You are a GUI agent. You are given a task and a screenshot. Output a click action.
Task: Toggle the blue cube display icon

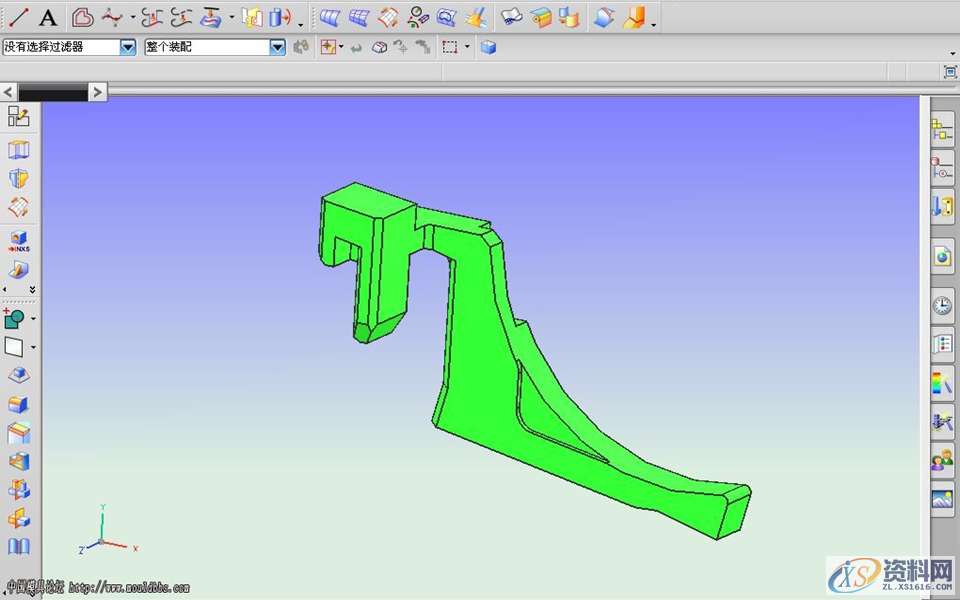point(488,47)
